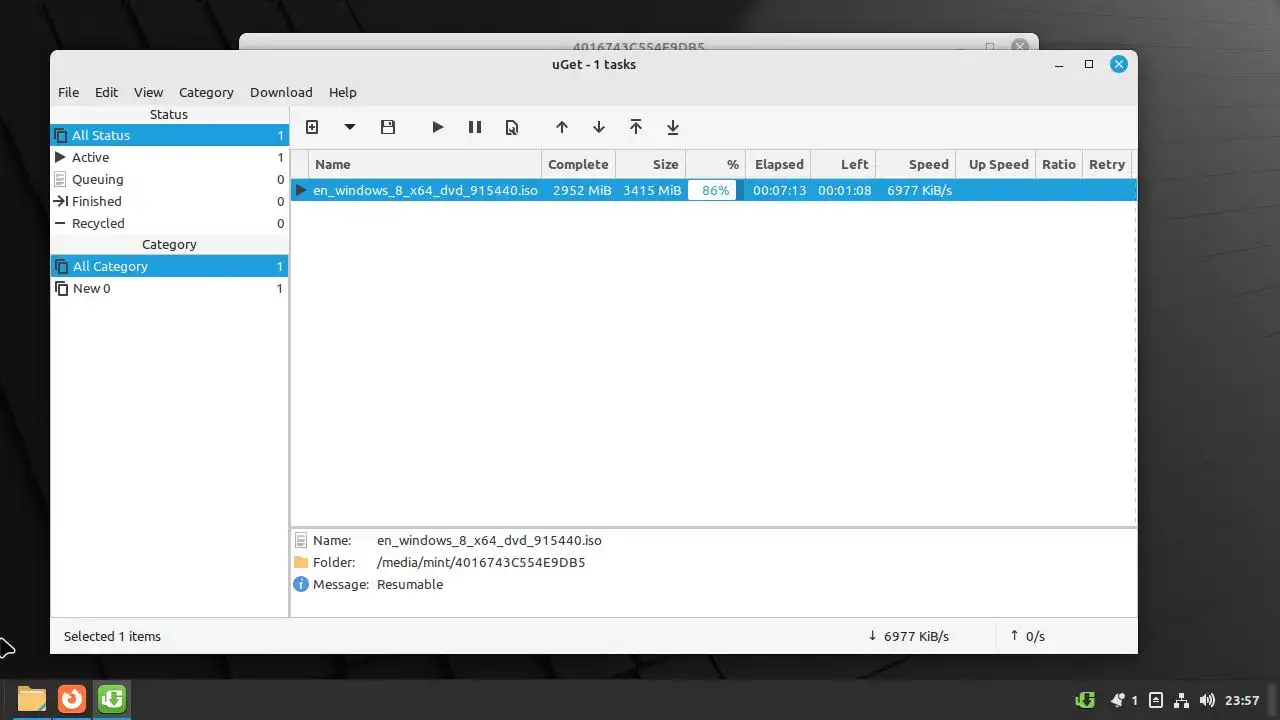
Task: Click the 00:01:08 time left cell
Action: pyautogui.click(x=844, y=190)
